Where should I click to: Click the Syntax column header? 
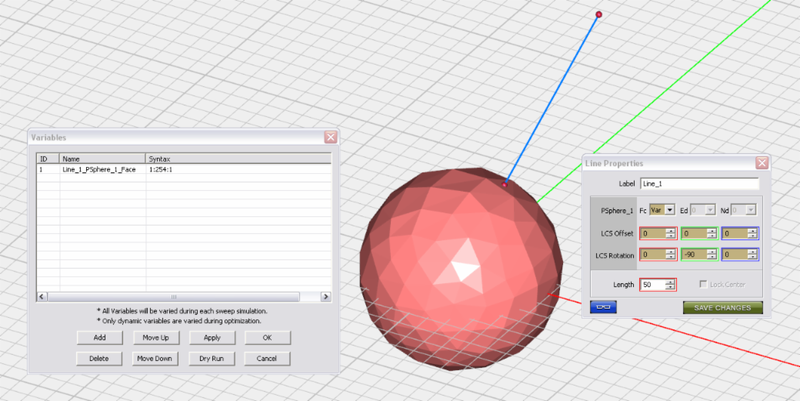pos(238,159)
